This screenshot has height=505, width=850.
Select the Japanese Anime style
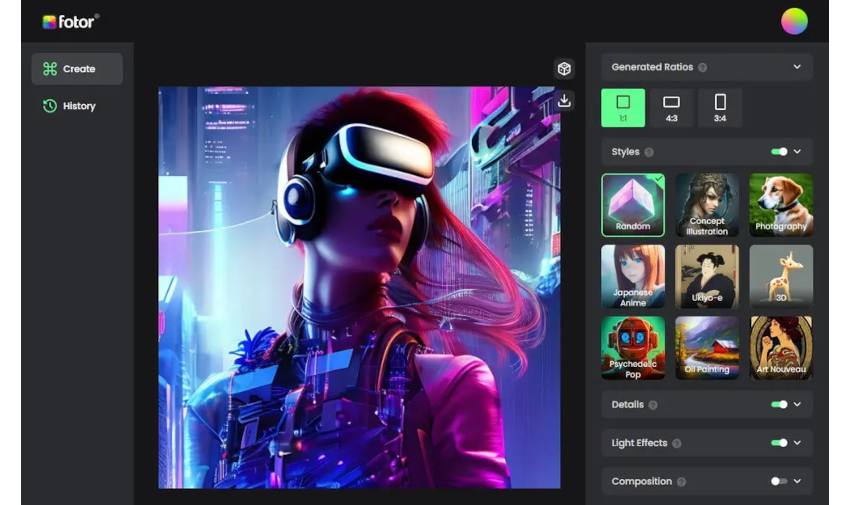point(633,276)
